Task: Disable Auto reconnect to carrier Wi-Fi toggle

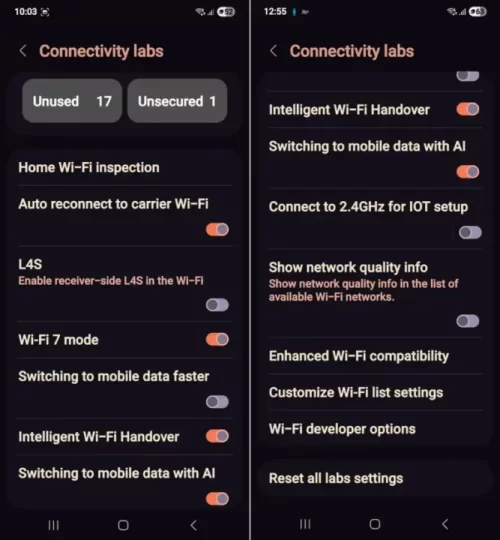Action: point(217,229)
